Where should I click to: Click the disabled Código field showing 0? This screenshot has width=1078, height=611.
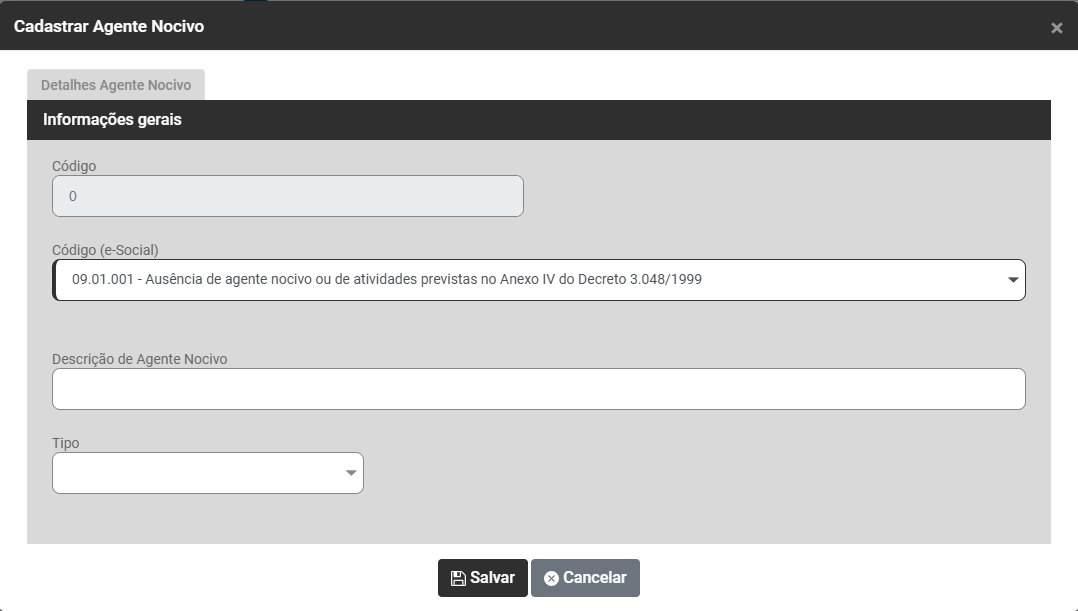point(287,196)
